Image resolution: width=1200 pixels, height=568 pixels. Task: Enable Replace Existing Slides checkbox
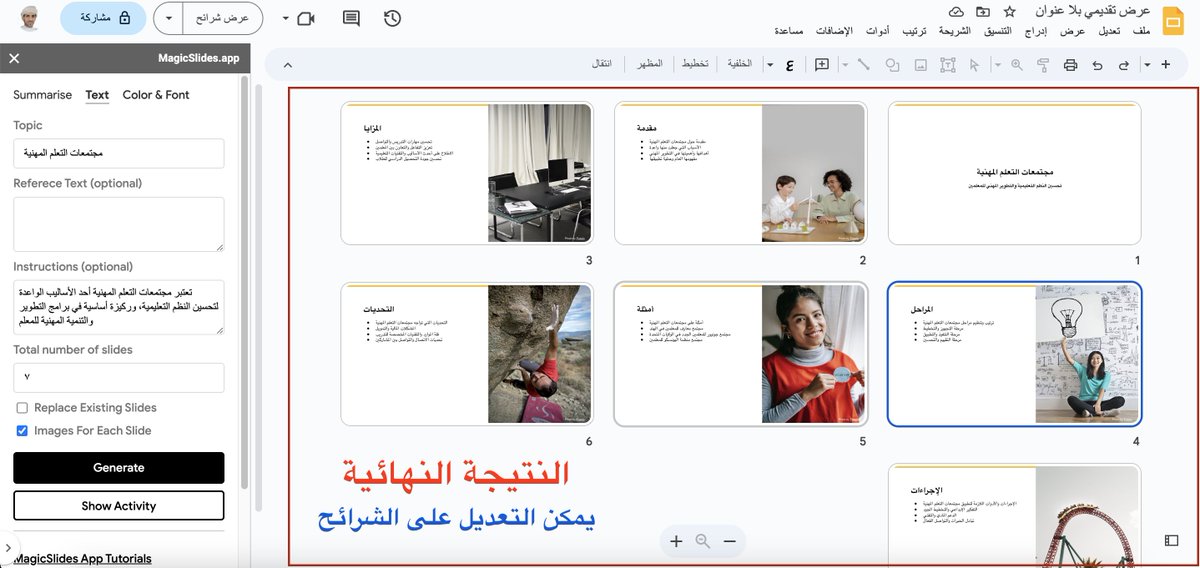pyautogui.click(x=22, y=408)
